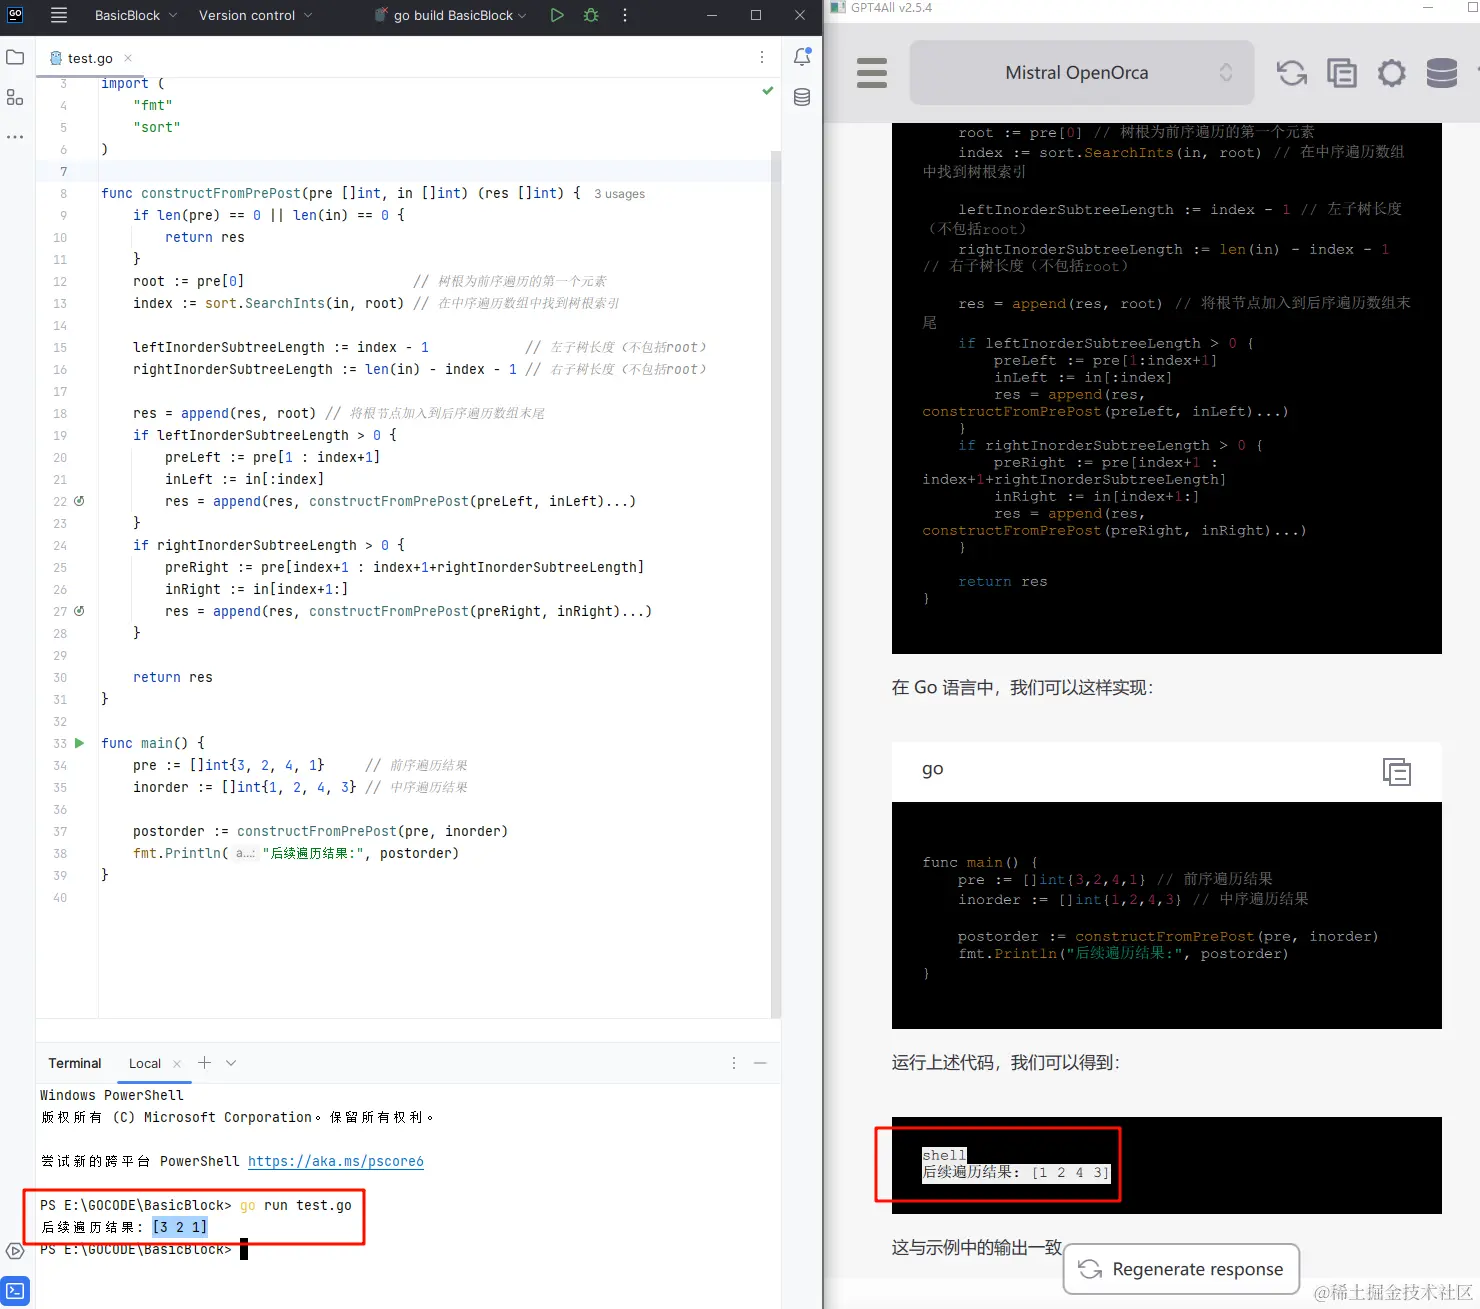Click the Regenerate response button
Screen dimensions: 1480x1309
point(1181,1269)
